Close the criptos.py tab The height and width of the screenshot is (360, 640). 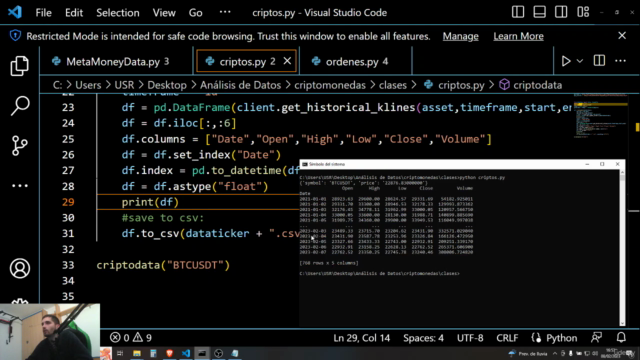click(287, 61)
